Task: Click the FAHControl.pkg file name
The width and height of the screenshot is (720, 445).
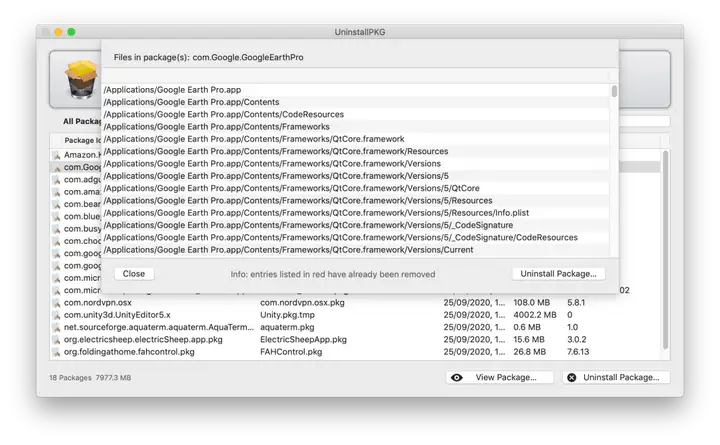Action: [x=291, y=352]
